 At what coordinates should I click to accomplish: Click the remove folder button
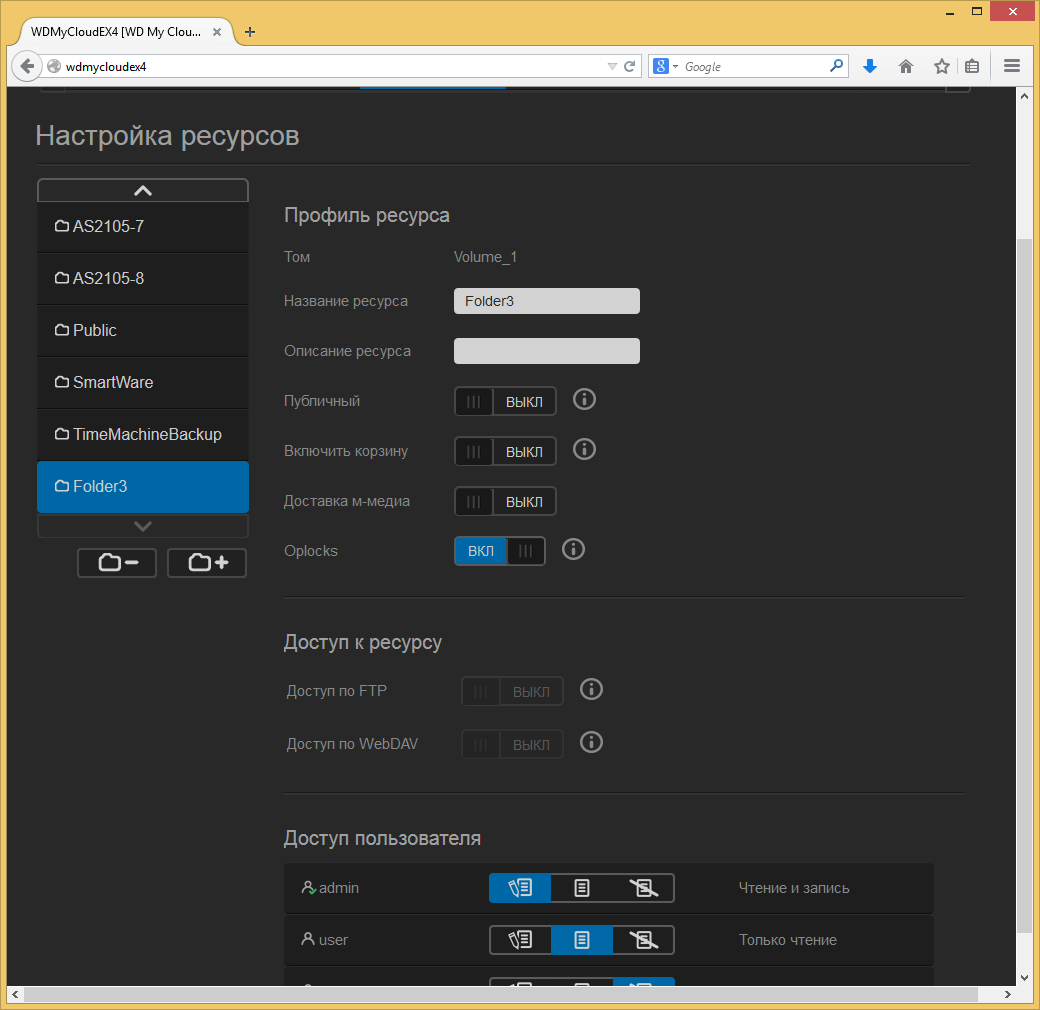click(117, 562)
